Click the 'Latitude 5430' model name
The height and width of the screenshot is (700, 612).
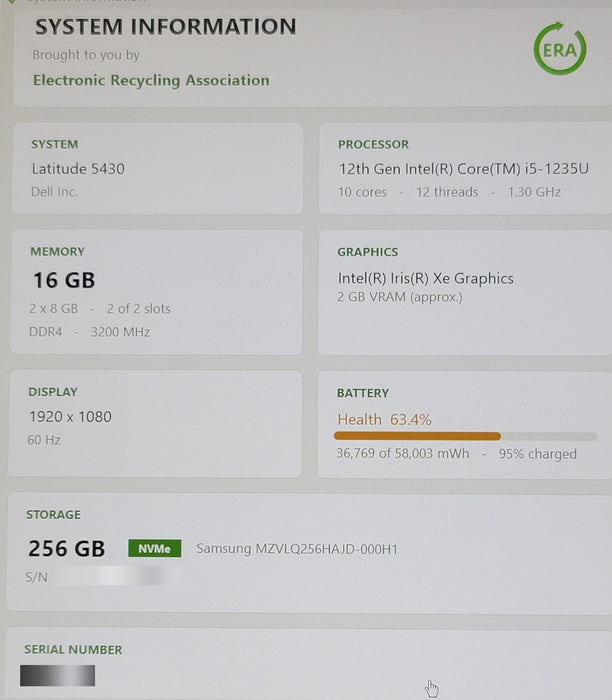click(x=78, y=169)
